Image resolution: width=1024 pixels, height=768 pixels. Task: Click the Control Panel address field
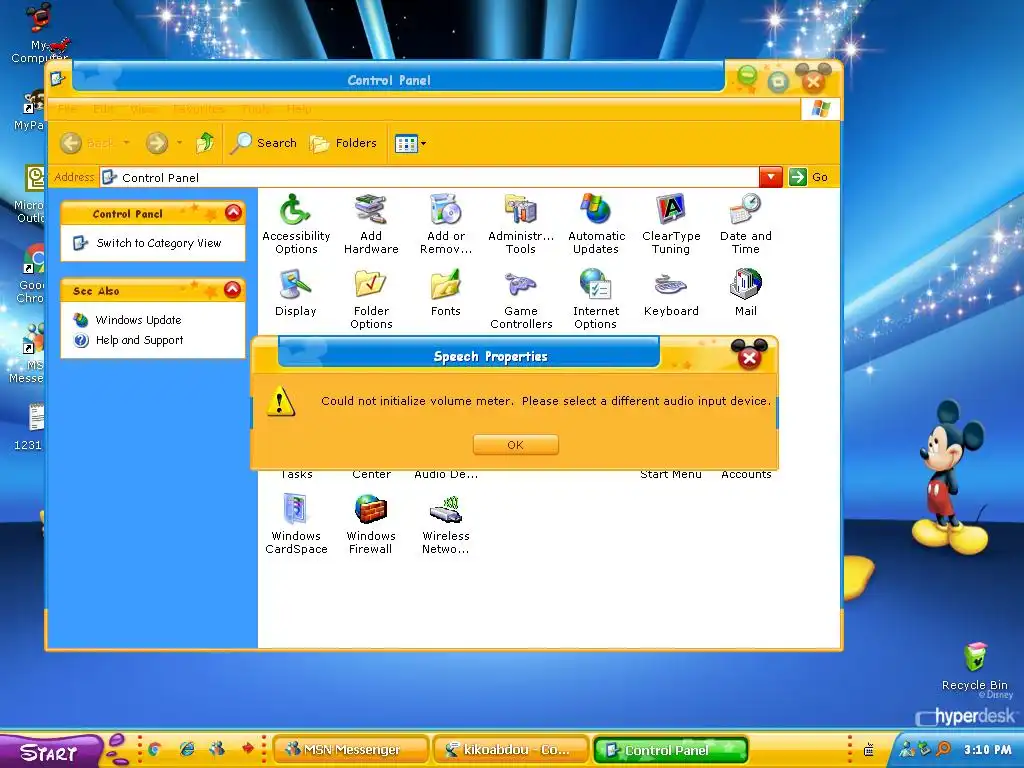tap(429, 177)
